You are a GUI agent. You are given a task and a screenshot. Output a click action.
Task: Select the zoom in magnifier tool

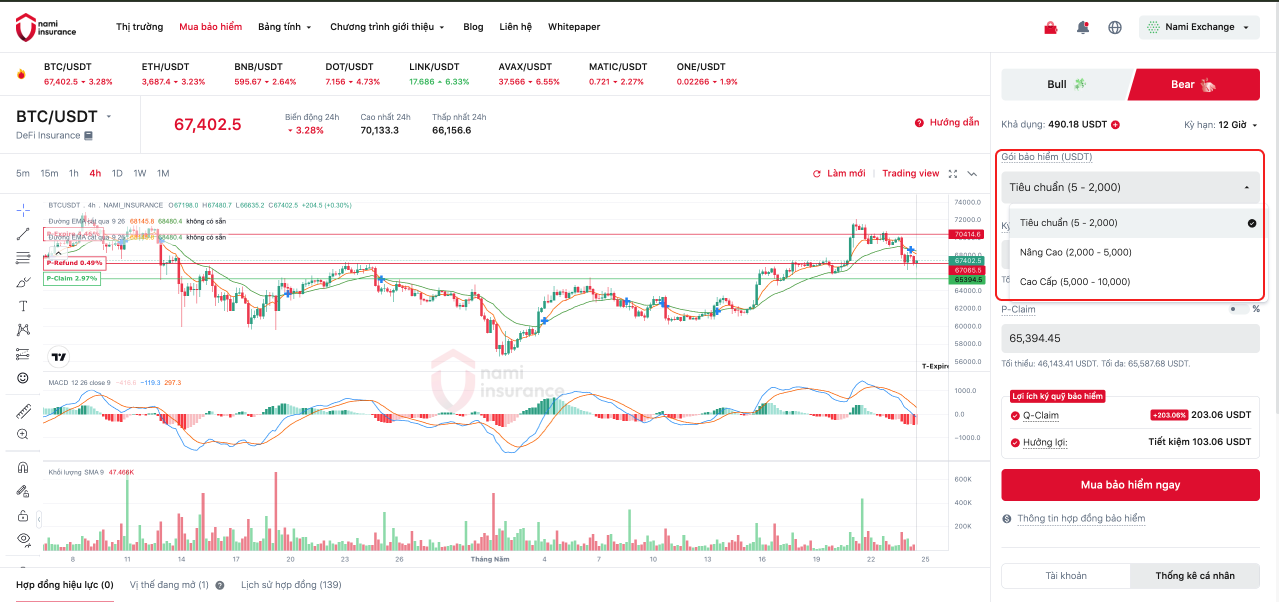22,434
